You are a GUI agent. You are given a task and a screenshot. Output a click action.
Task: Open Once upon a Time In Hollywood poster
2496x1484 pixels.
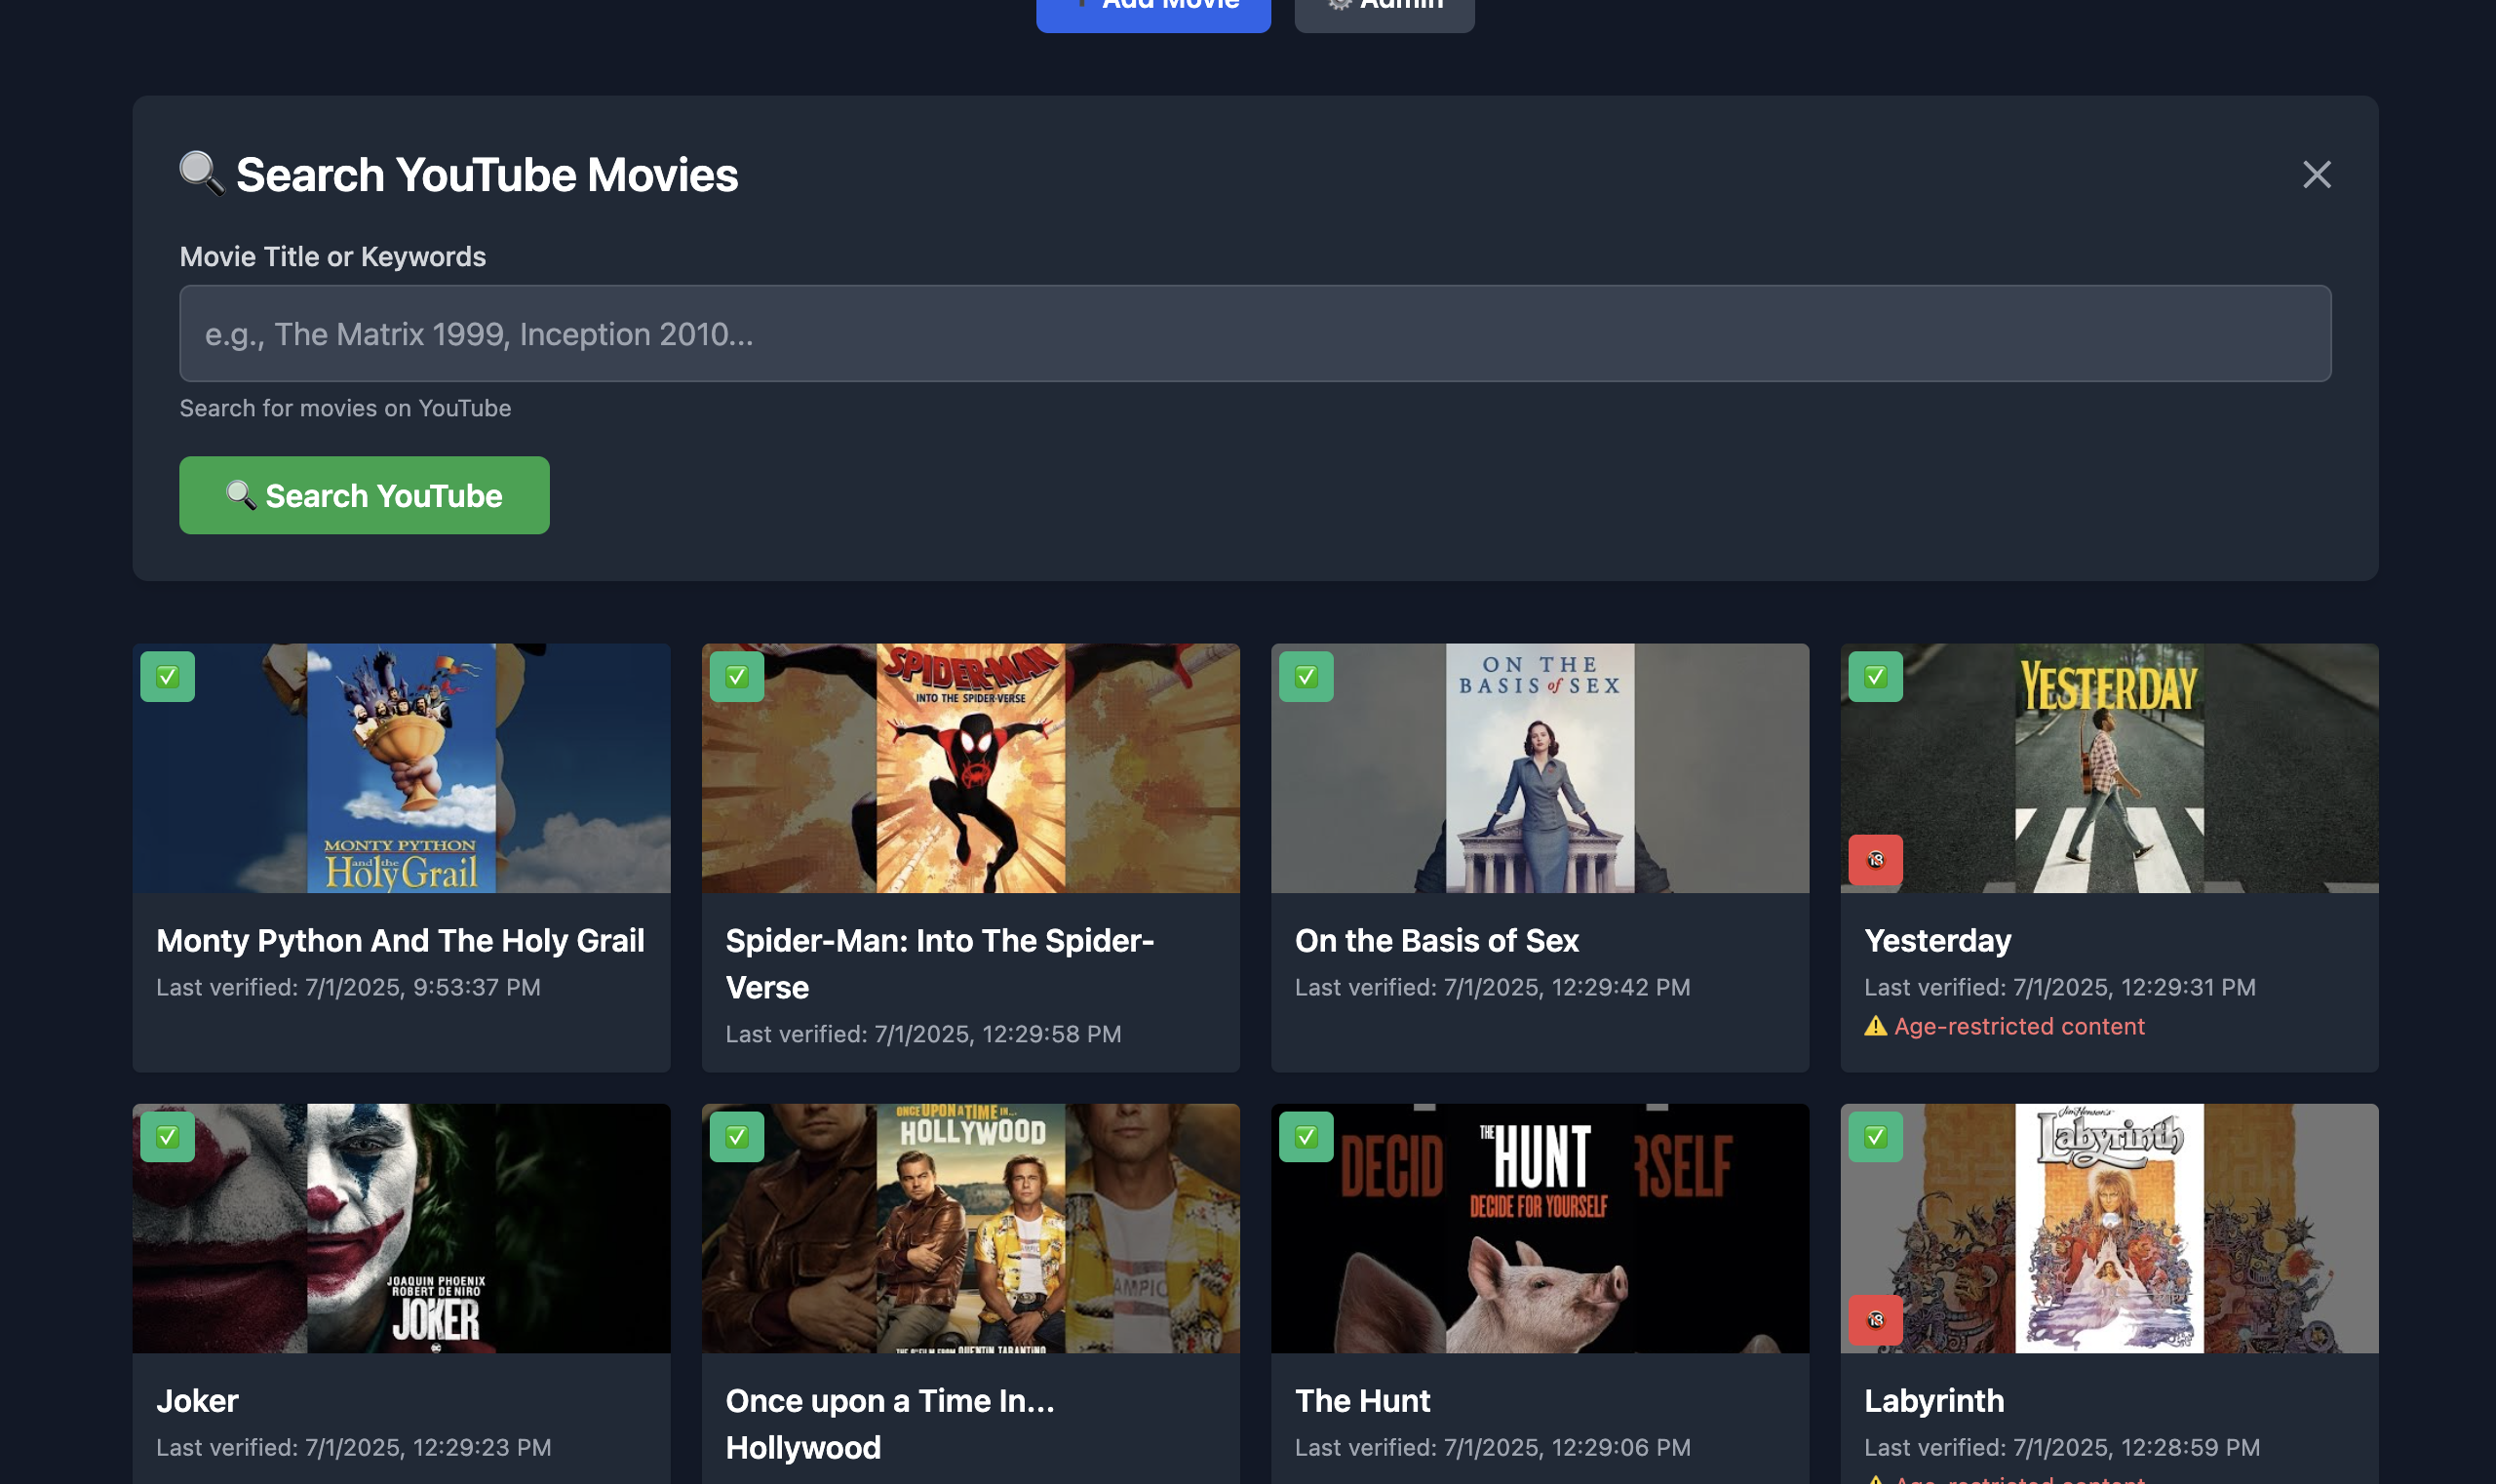970,1228
